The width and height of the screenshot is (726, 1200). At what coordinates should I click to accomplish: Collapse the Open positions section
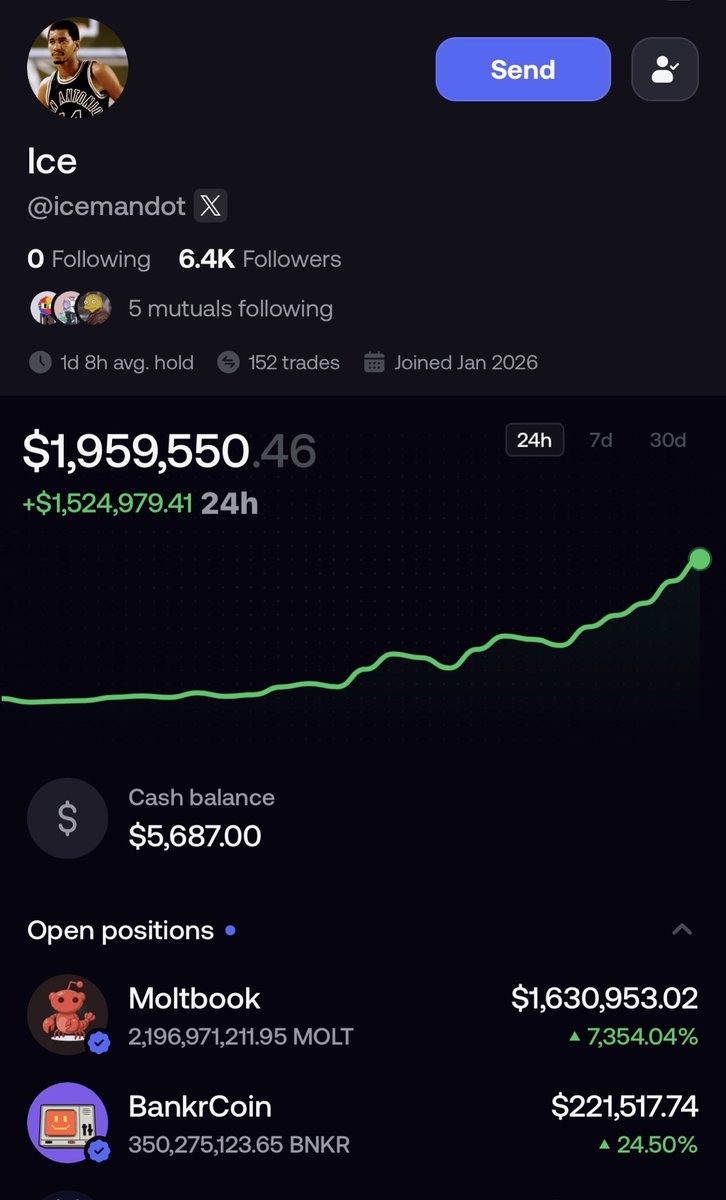tap(682, 930)
